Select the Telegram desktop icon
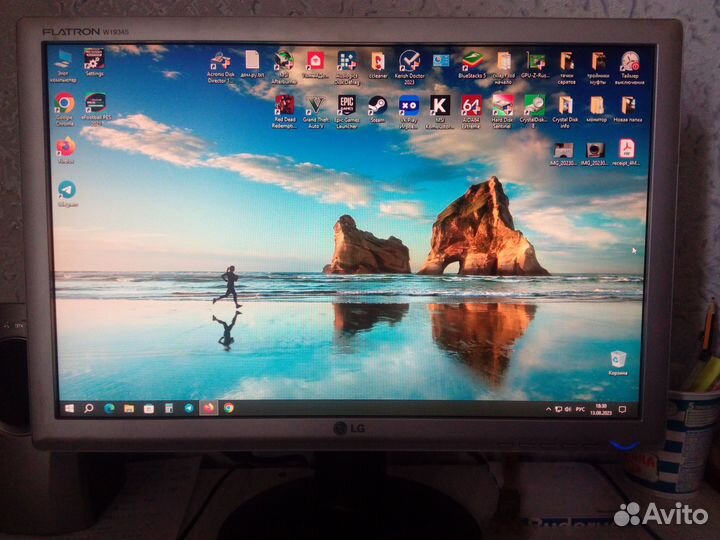 coord(66,189)
